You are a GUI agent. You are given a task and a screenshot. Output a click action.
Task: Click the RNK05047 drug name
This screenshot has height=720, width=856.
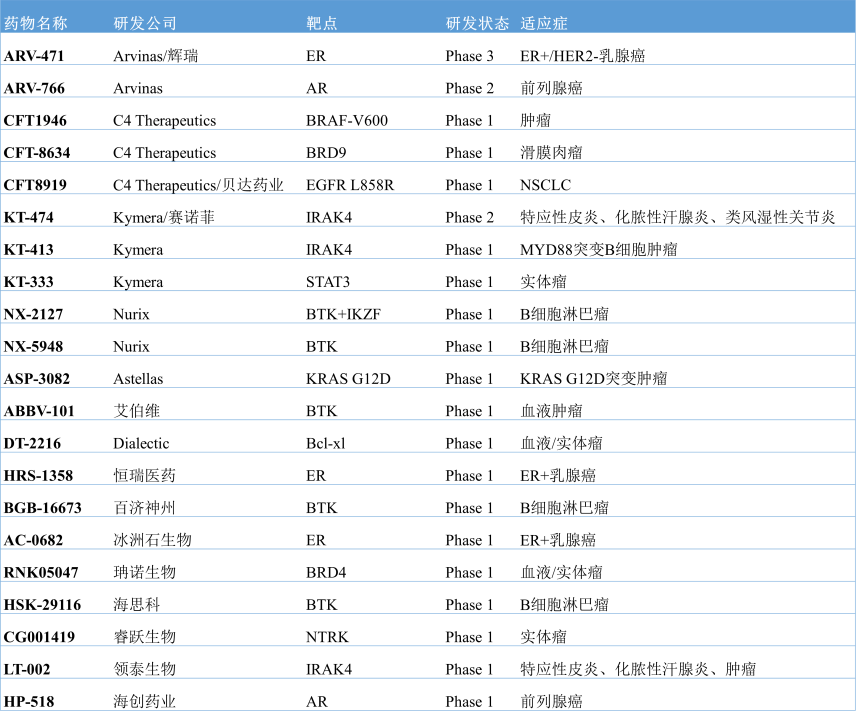point(41,572)
